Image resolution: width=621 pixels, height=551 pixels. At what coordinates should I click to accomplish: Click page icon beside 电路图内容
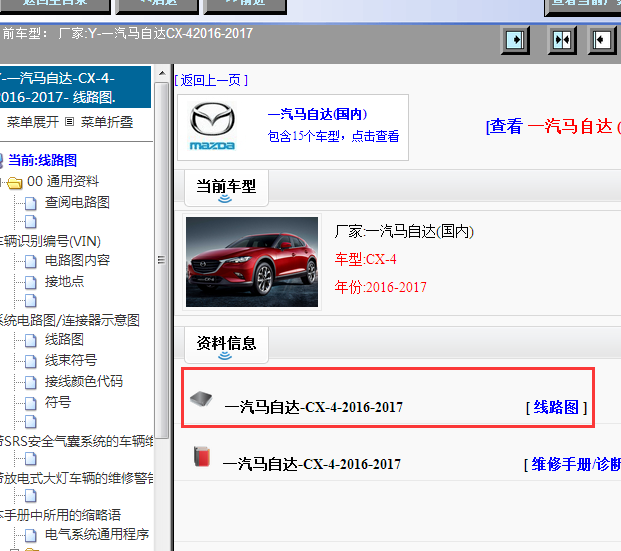pos(30,261)
